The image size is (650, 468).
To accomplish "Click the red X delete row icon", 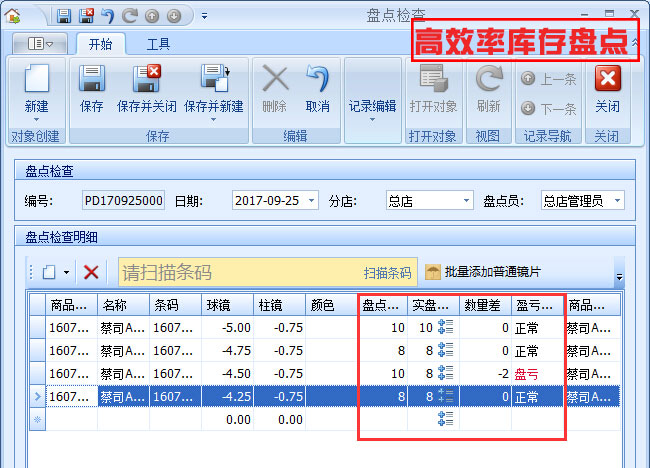I will point(91,272).
